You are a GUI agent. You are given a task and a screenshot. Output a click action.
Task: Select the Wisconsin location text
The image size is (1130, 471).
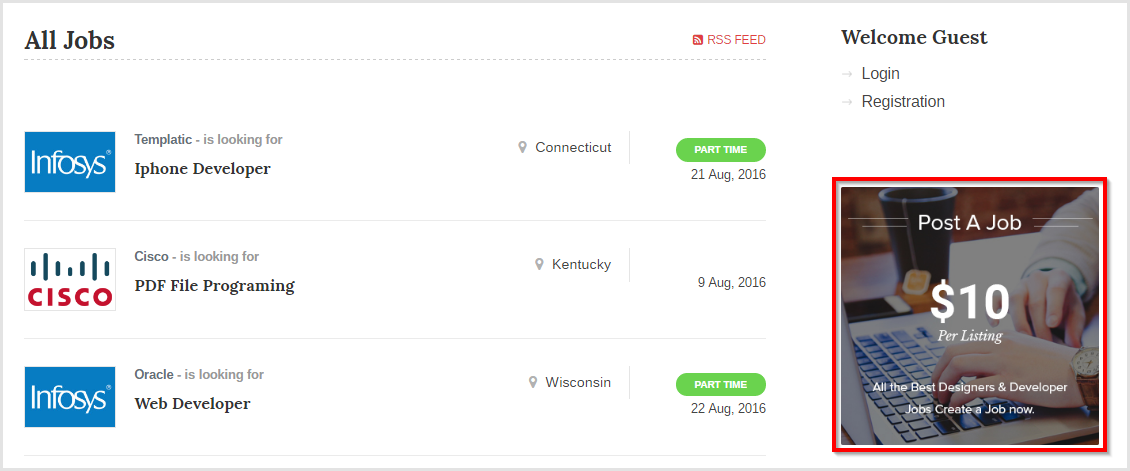pos(578,382)
